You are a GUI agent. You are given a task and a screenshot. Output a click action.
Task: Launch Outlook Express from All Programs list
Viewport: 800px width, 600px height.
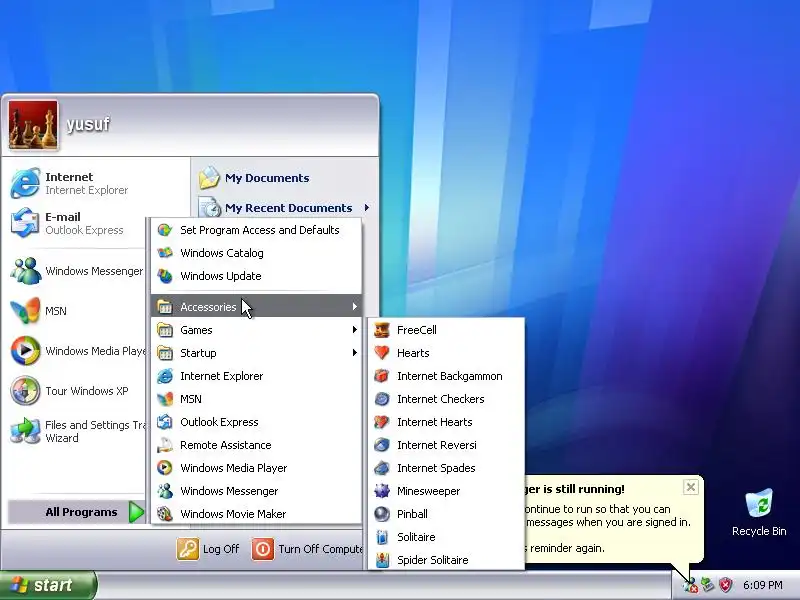257,422
